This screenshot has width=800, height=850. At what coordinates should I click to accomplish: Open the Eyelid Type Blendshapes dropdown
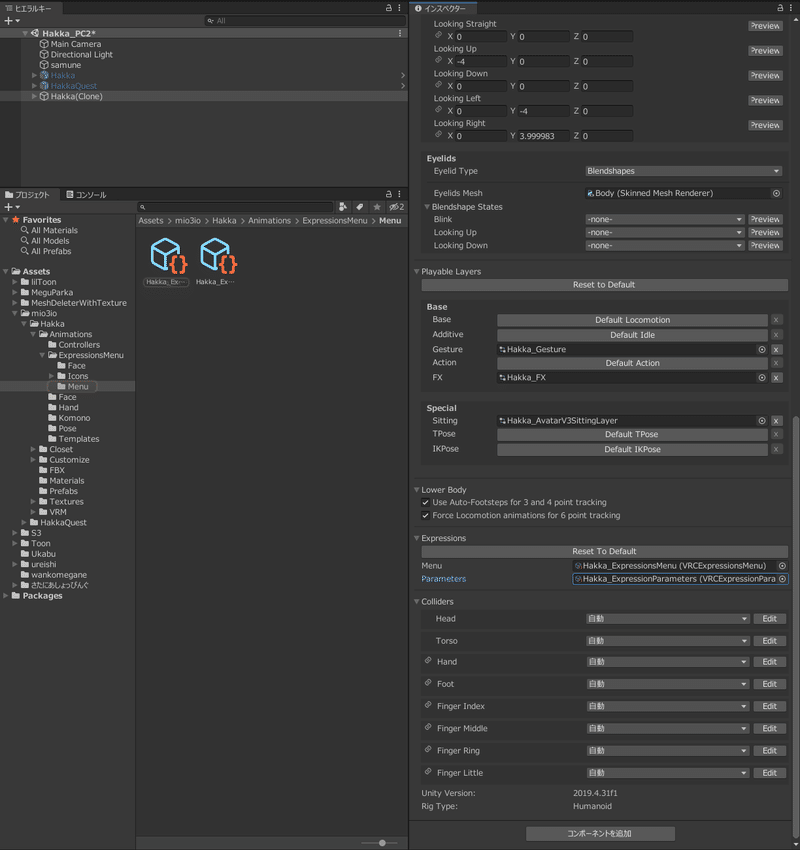[683, 171]
